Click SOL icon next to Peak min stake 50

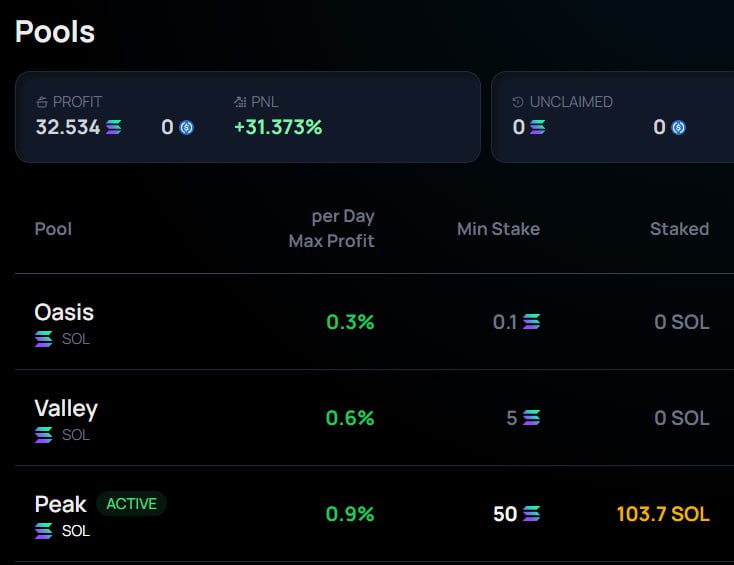[x=531, y=514]
